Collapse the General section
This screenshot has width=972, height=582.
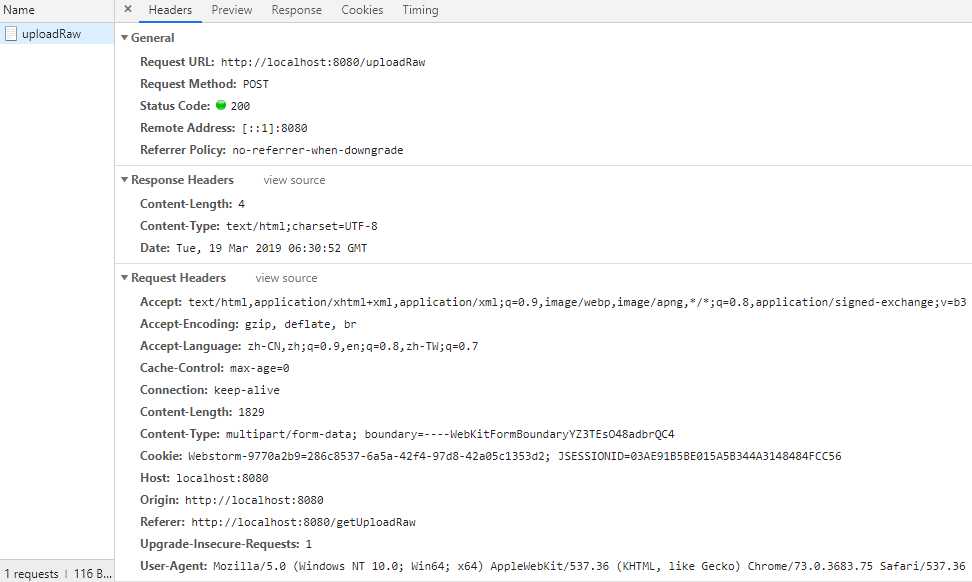(x=125, y=38)
